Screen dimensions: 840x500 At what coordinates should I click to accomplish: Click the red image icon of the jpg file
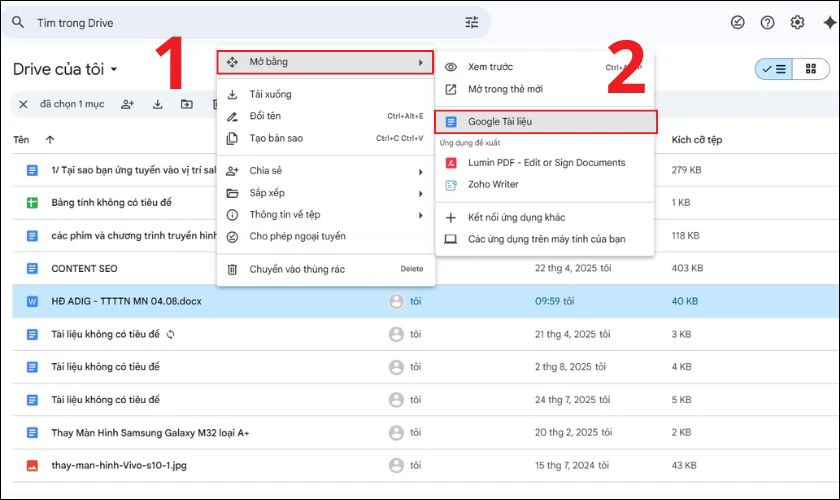pos(32,465)
